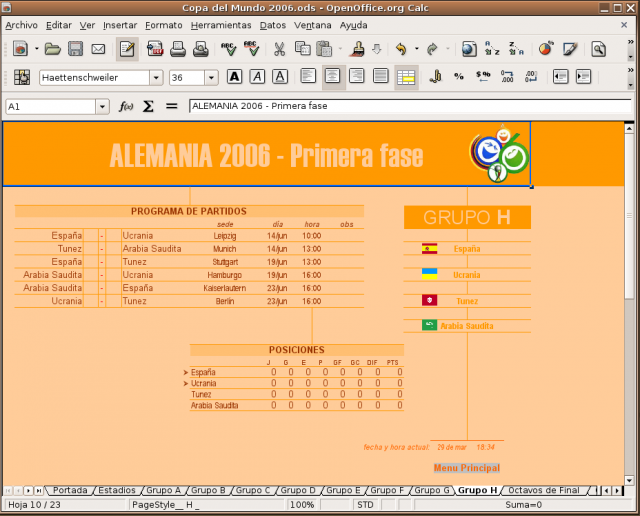Decrease indent icon
The image size is (640, 516).
560,76
